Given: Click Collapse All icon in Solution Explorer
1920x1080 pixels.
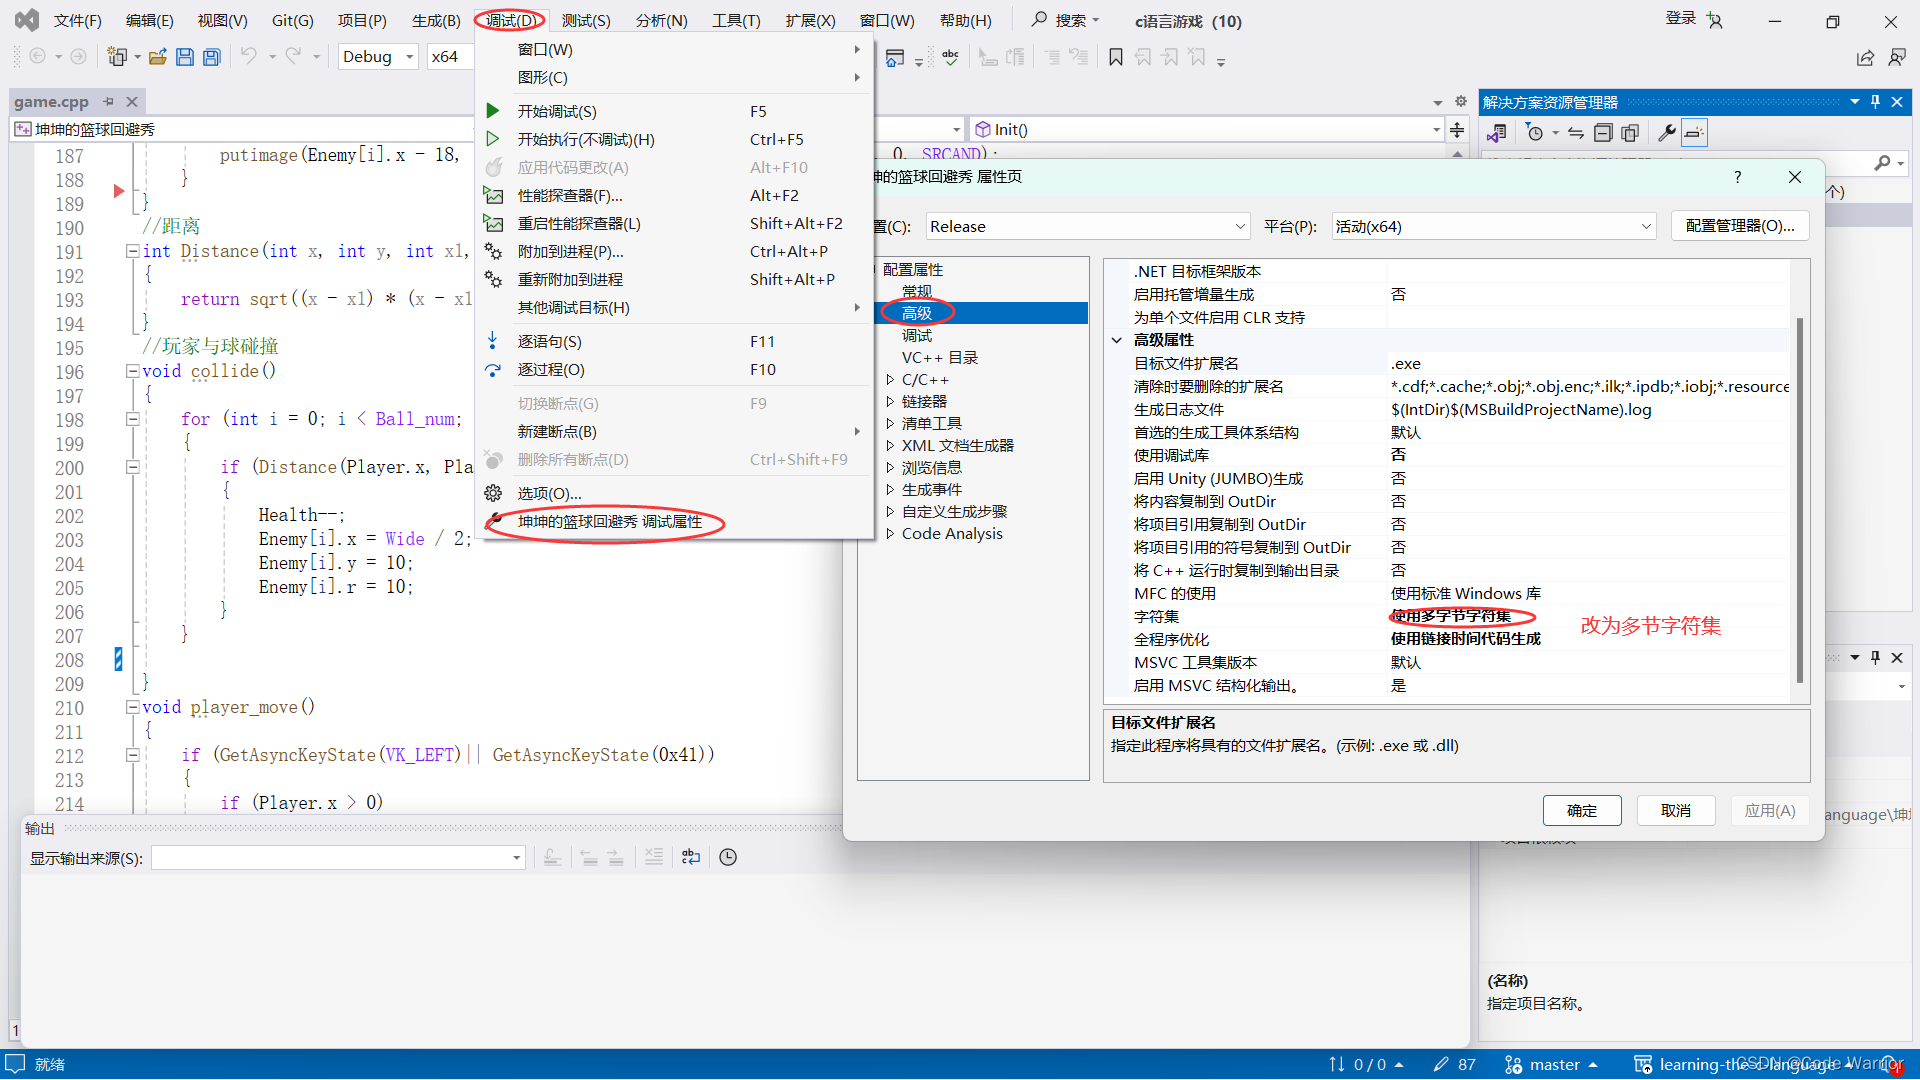Looking at the screenshot, I should pos(1603,133).
